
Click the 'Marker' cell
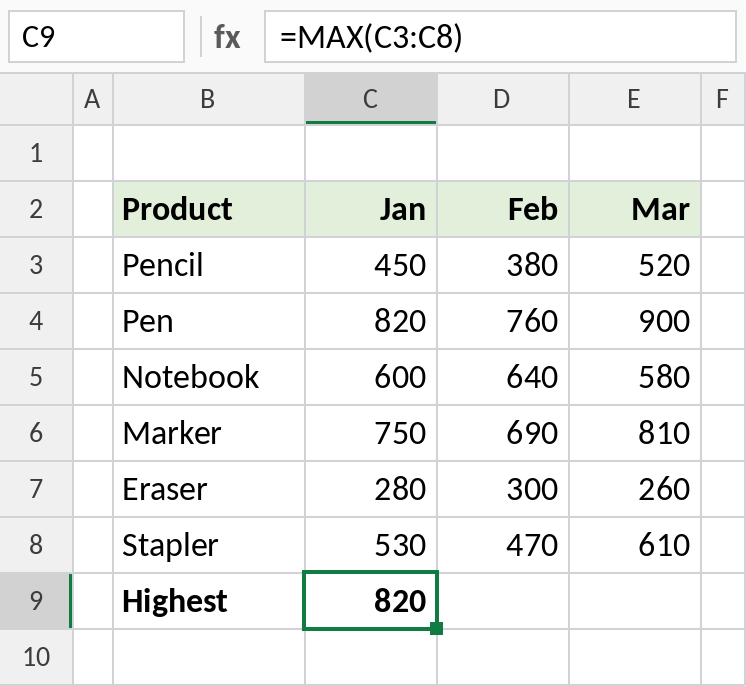[209, 433]
